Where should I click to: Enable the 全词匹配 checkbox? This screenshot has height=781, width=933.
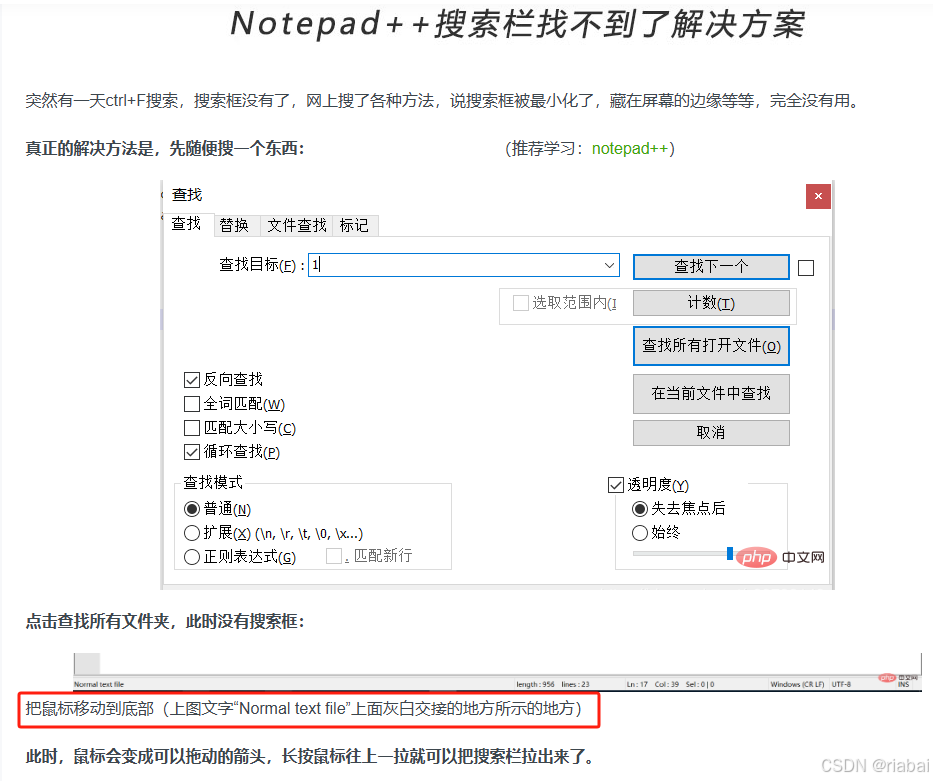coord(192,403)
